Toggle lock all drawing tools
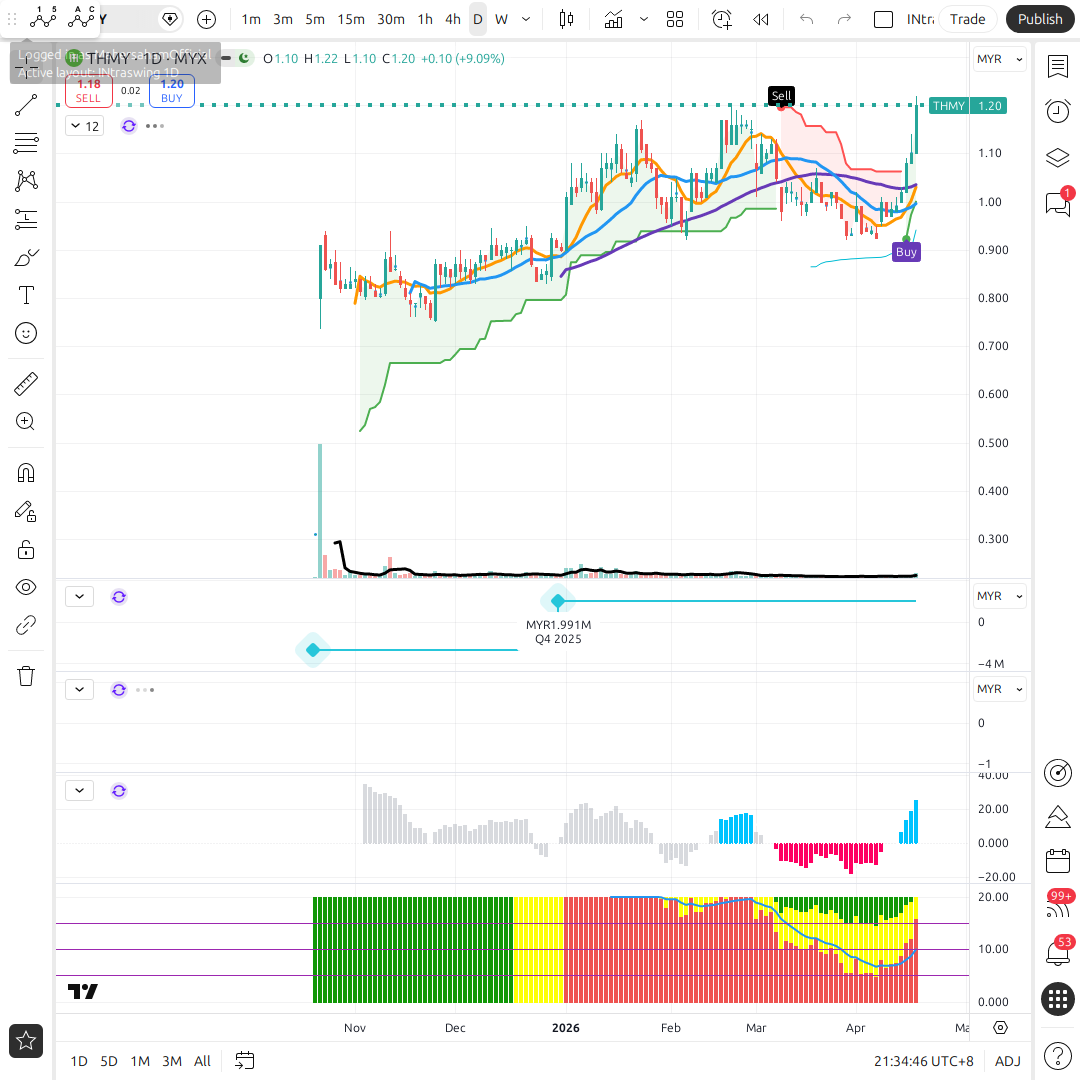Image resolution: width=1080 pixels, height=1080 pixels. point(26,549)
